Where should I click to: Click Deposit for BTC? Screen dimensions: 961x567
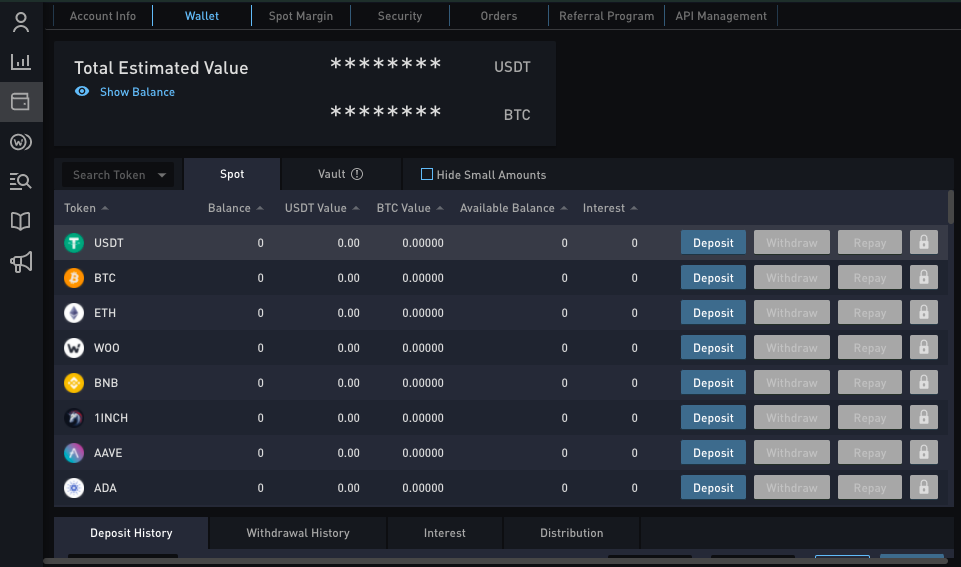713,277
